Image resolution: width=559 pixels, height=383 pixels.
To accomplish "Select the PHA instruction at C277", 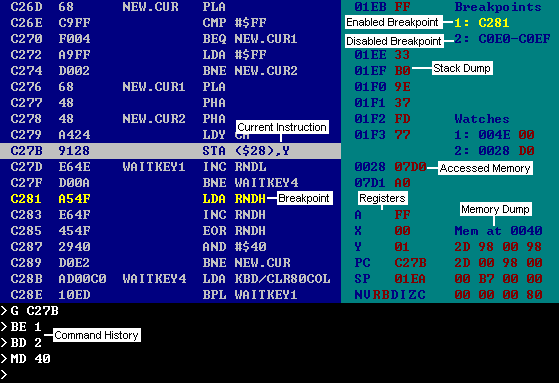I will click(214, 103).
